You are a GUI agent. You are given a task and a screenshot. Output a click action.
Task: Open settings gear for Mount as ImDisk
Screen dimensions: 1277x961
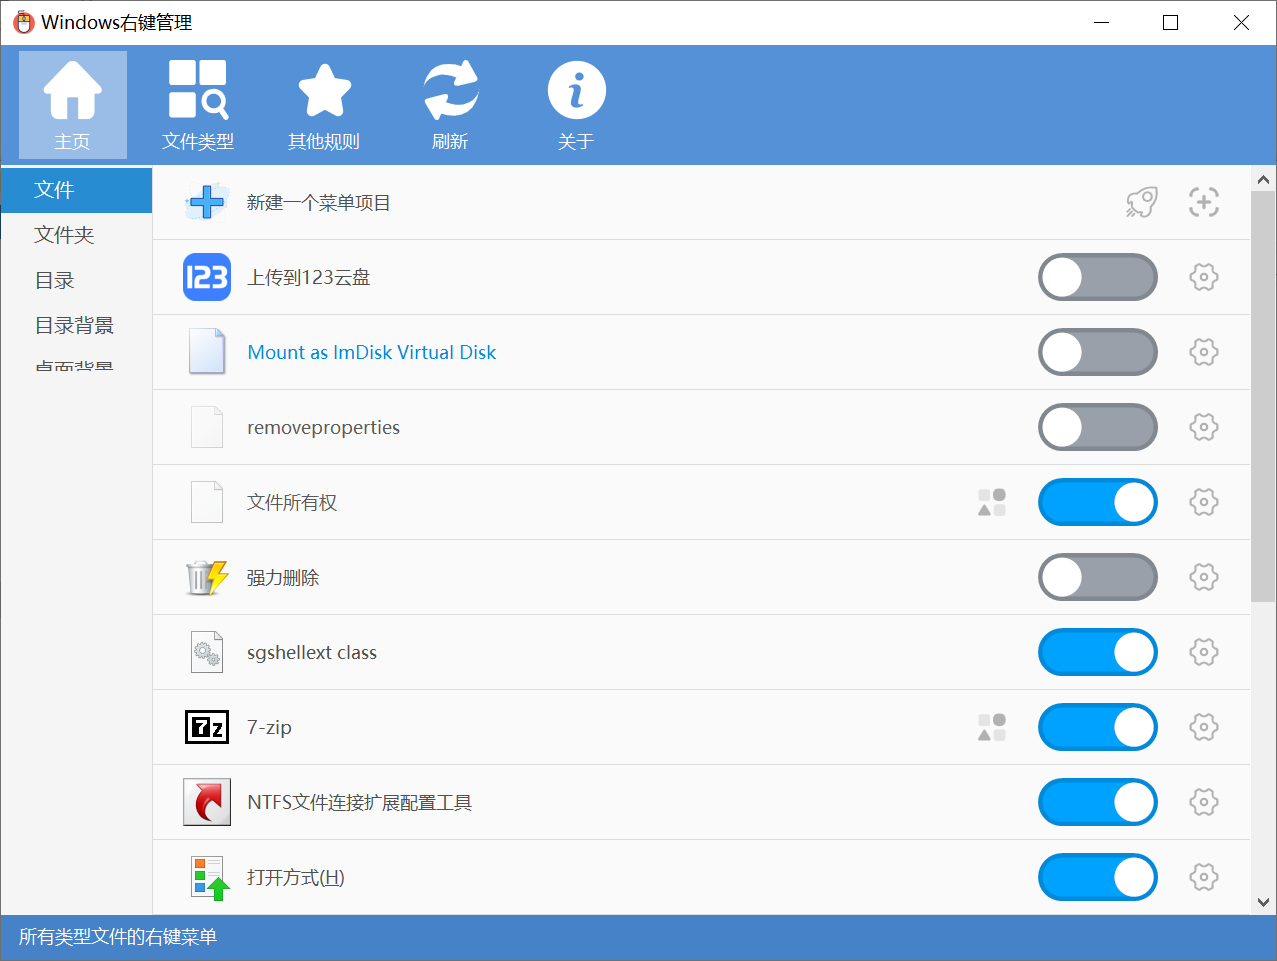1204,352
